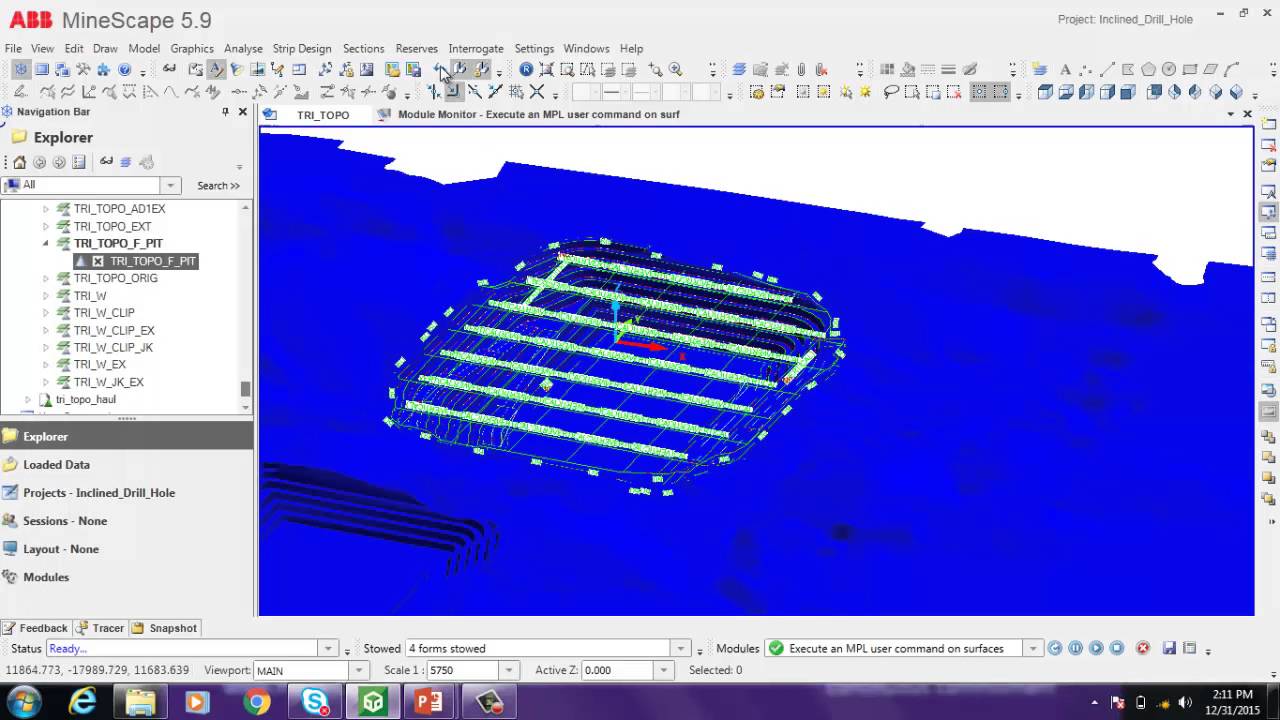The image size is (1280, 720).
Task: Click the zoom-in magnifier toolbar icon
Action: pyautogui.click(x=676, y=70)
